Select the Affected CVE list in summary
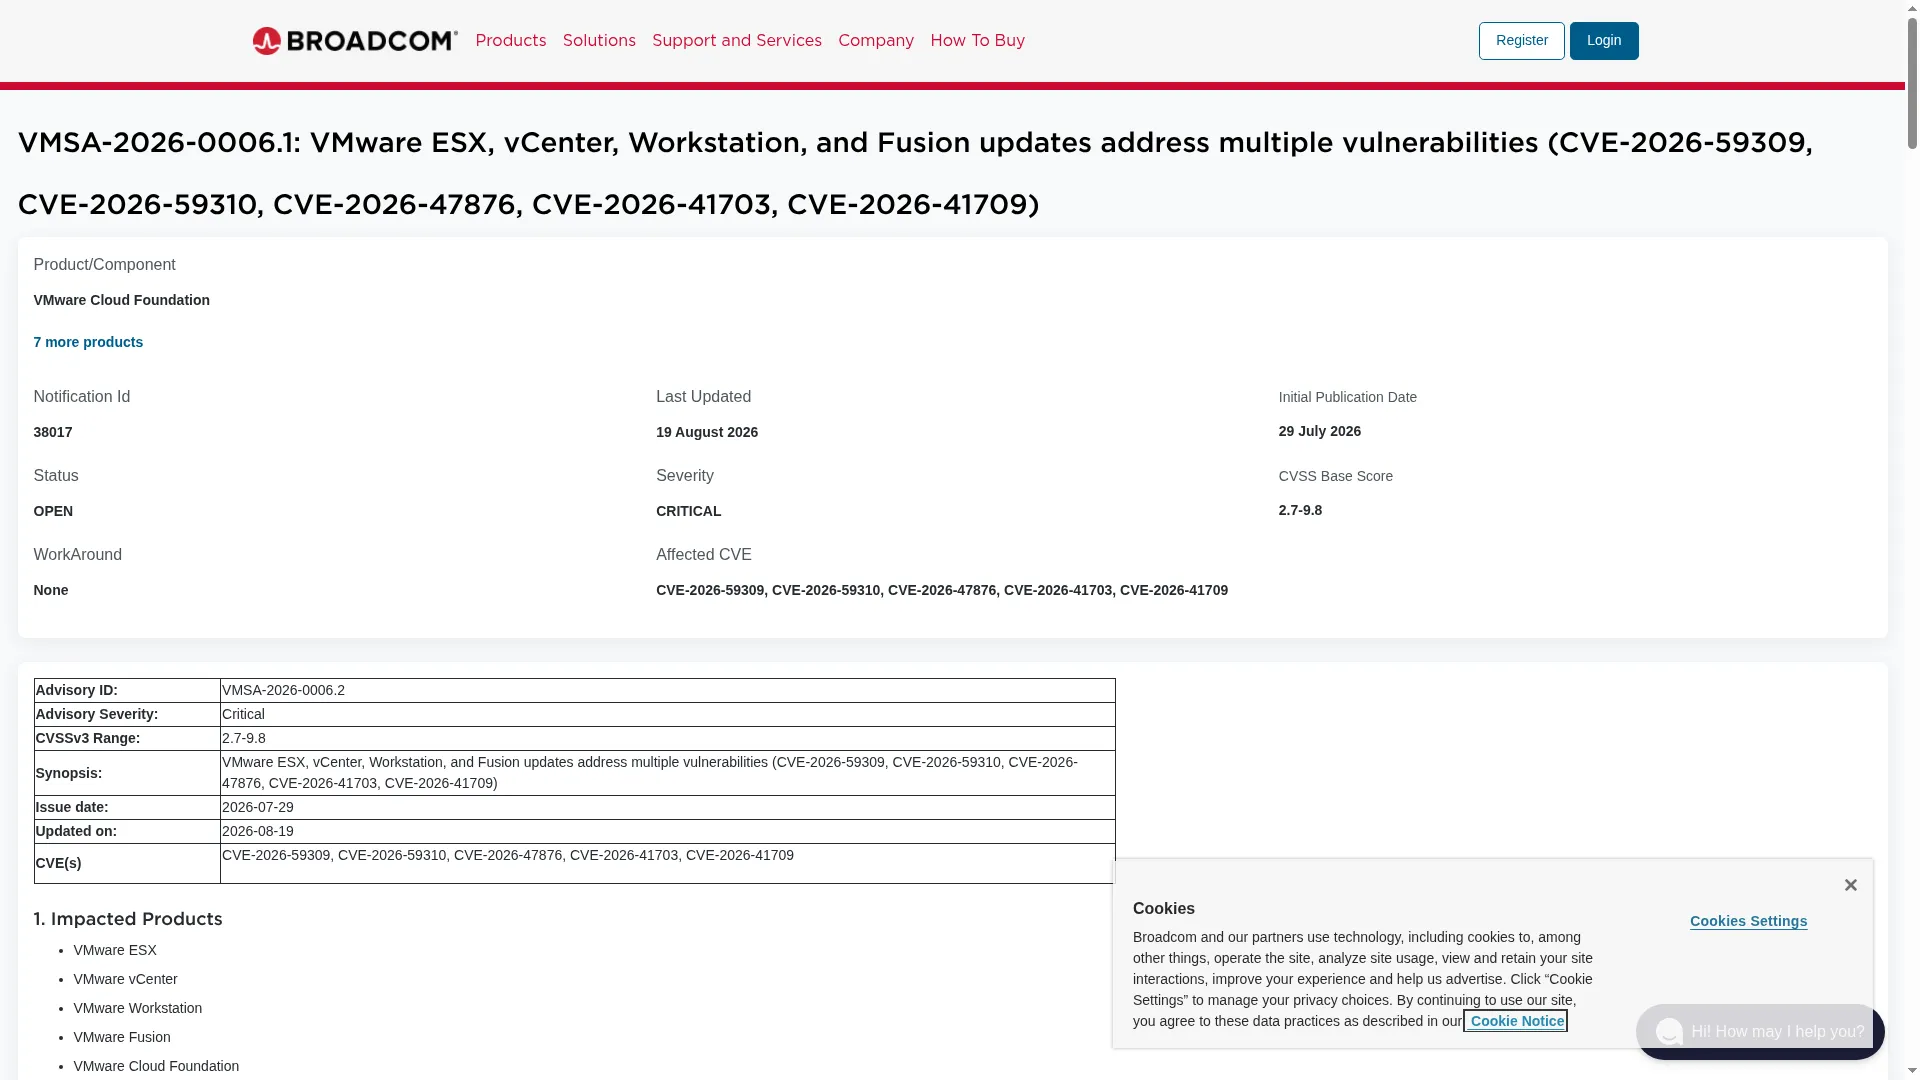The height and width of the screenshot is (1080, 1920). [942, 590]
